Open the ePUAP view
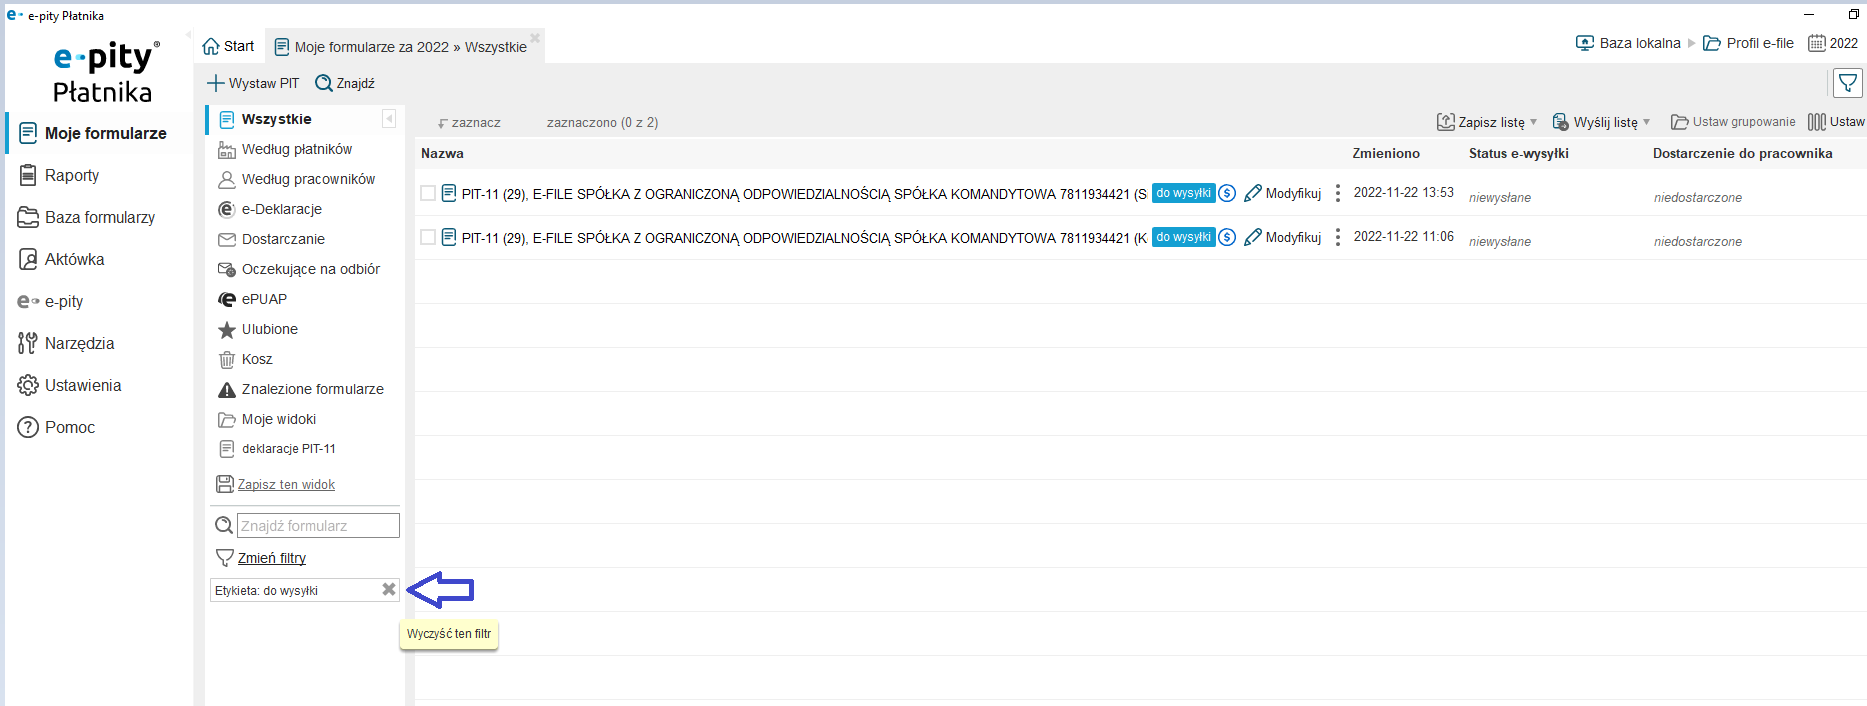Screen dimensions: 1867x706 [252, 299]
